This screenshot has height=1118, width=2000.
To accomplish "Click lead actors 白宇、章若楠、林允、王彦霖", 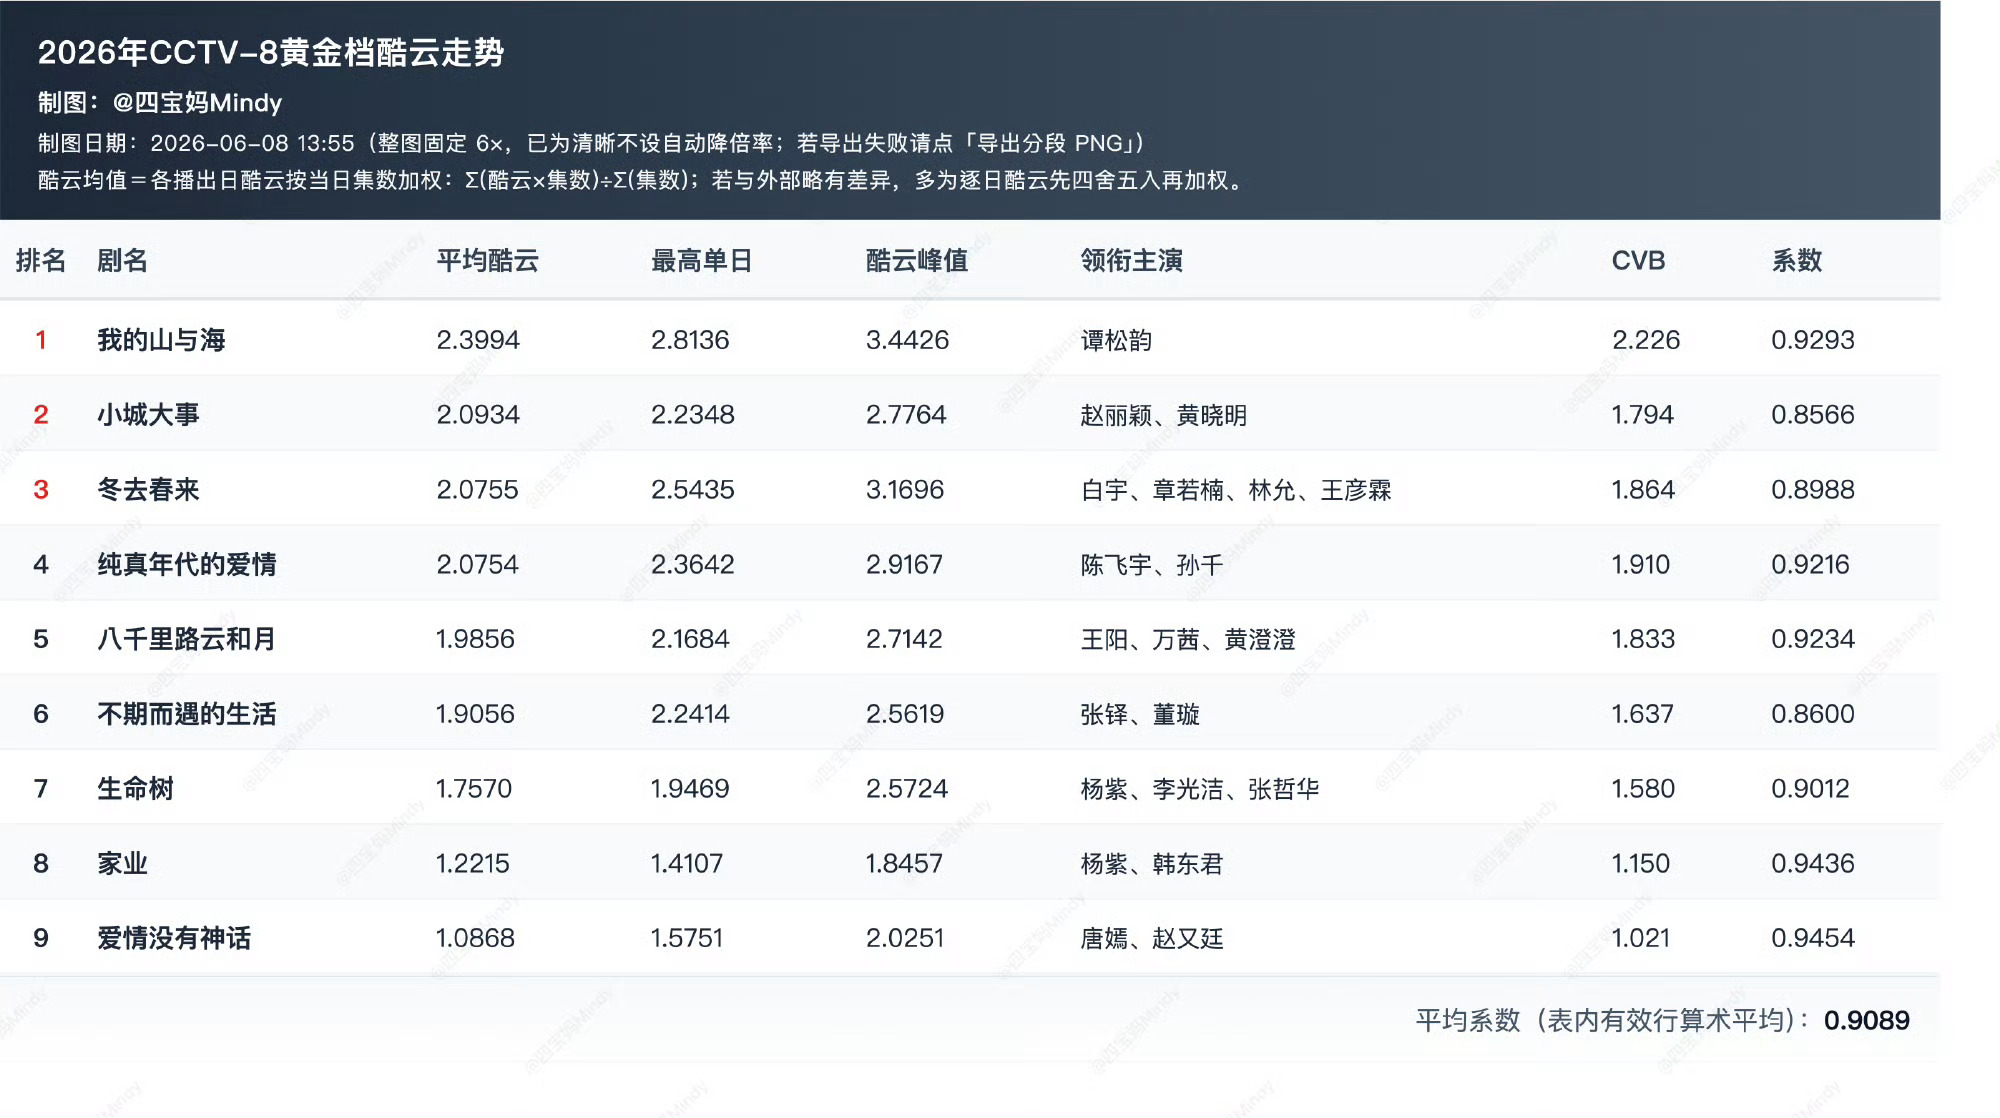I will point(1236,491).
